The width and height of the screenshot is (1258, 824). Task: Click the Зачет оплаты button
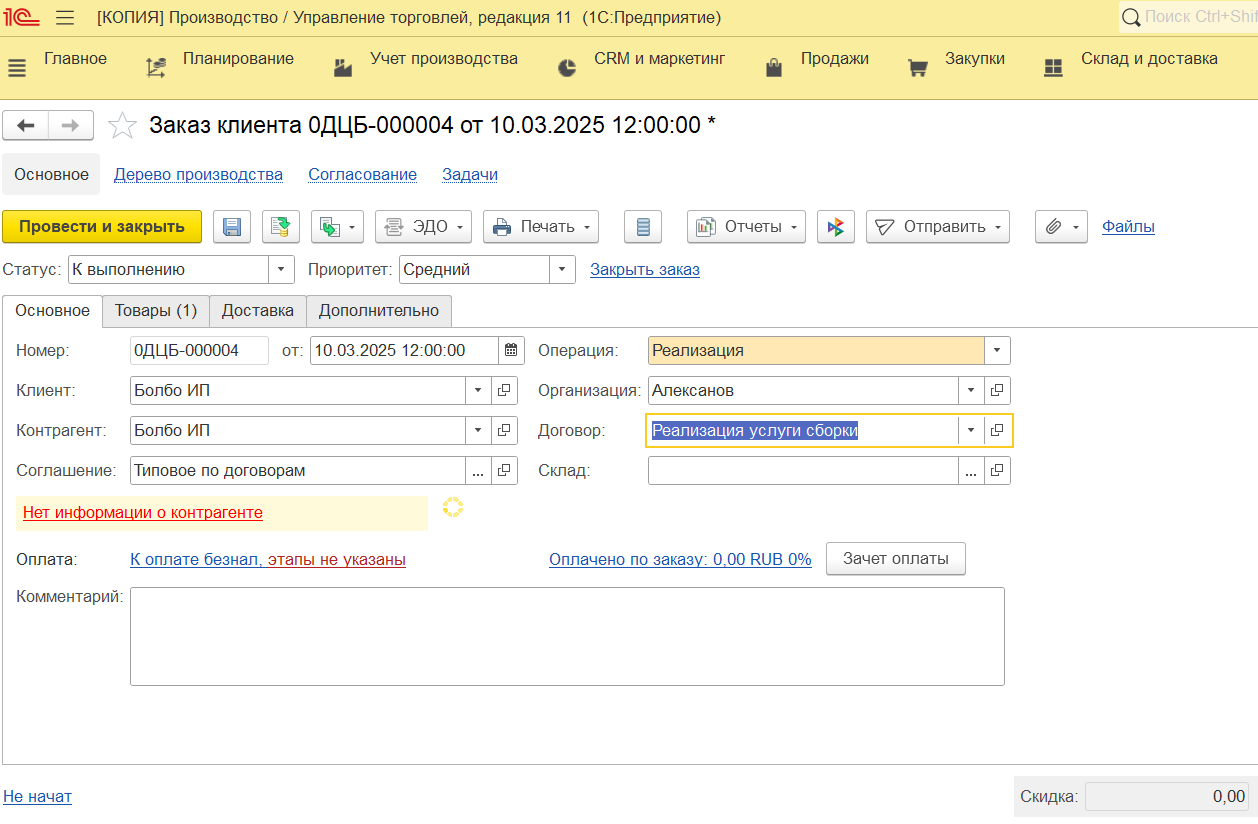pos(895,559)
